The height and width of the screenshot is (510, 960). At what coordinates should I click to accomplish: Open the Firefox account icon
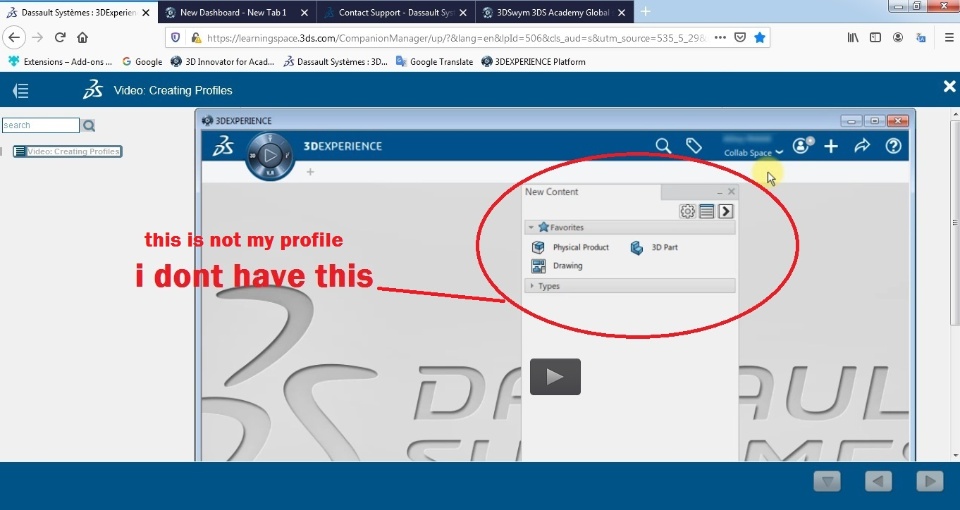[x=898, y=37]
